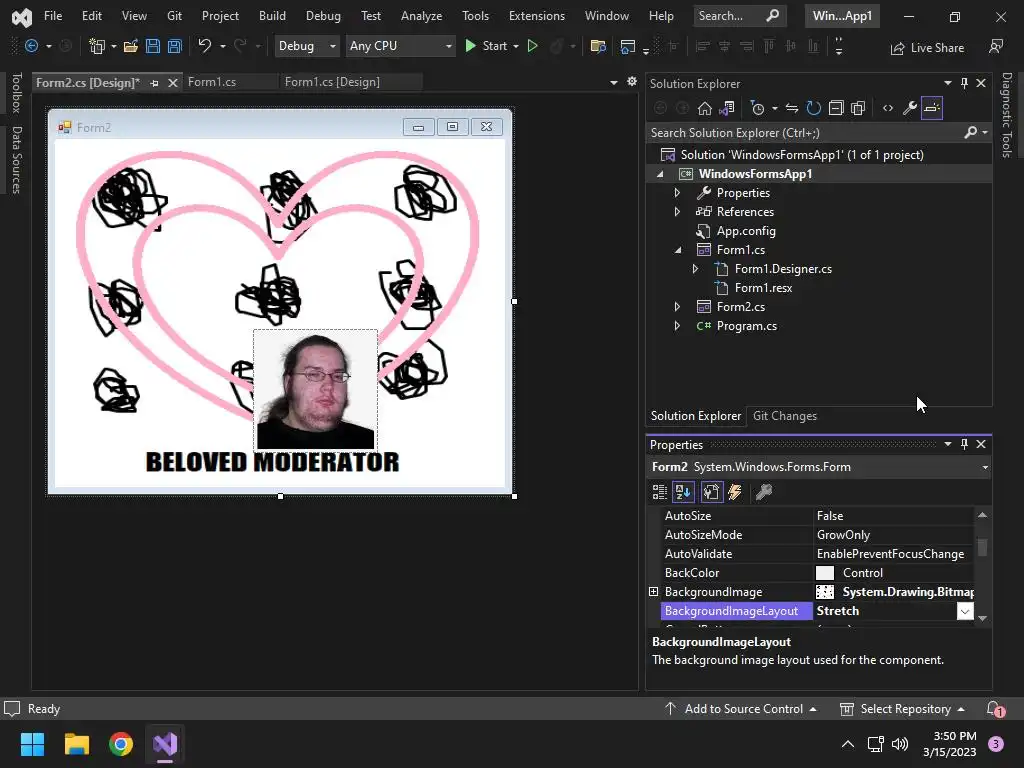Expand the BackgroundImage property
Image resolution: width=1024 pixels, height=768 pixels.
[x=653, y=592]
